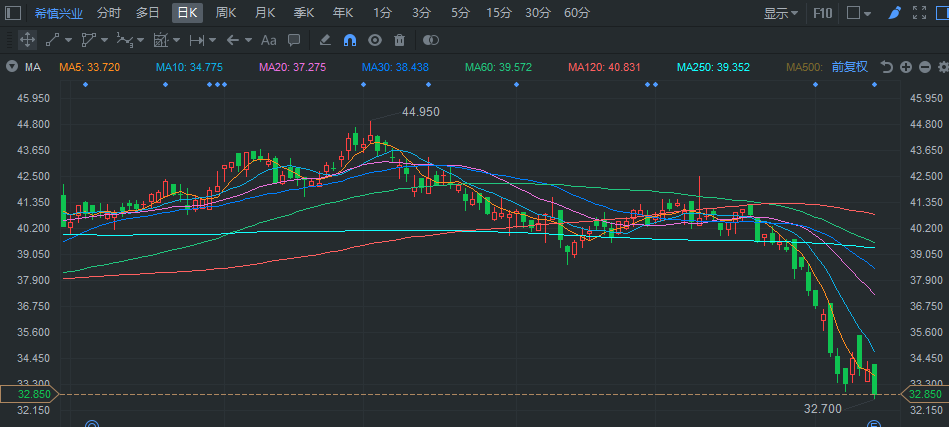Expand the polygon tool dropdown arrow
This screenshot has width=949, height=427.
click(104, 41)
